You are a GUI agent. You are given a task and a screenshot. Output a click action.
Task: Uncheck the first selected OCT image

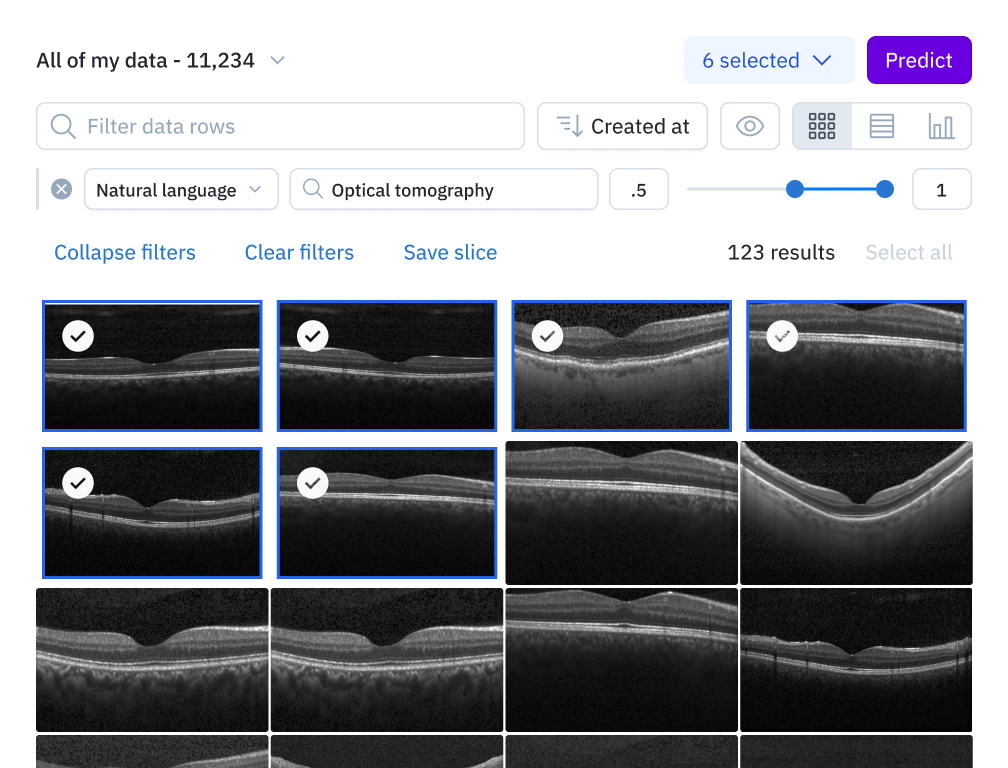coord(78,336)
